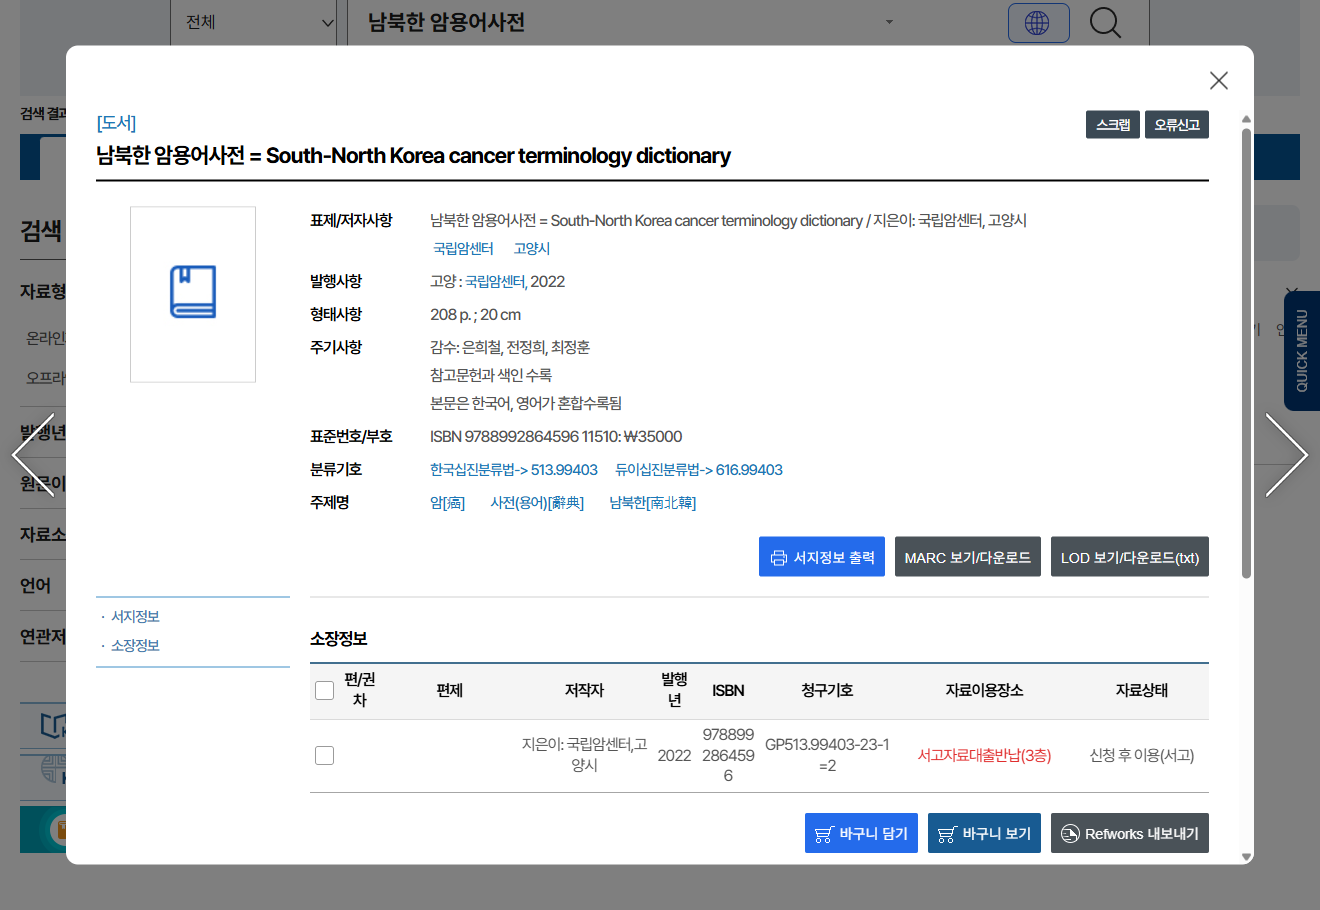Check the select-all checkbox in holdings header
Screen dimensions: 1320x910
pyautogui.click(x=325, y=690)
